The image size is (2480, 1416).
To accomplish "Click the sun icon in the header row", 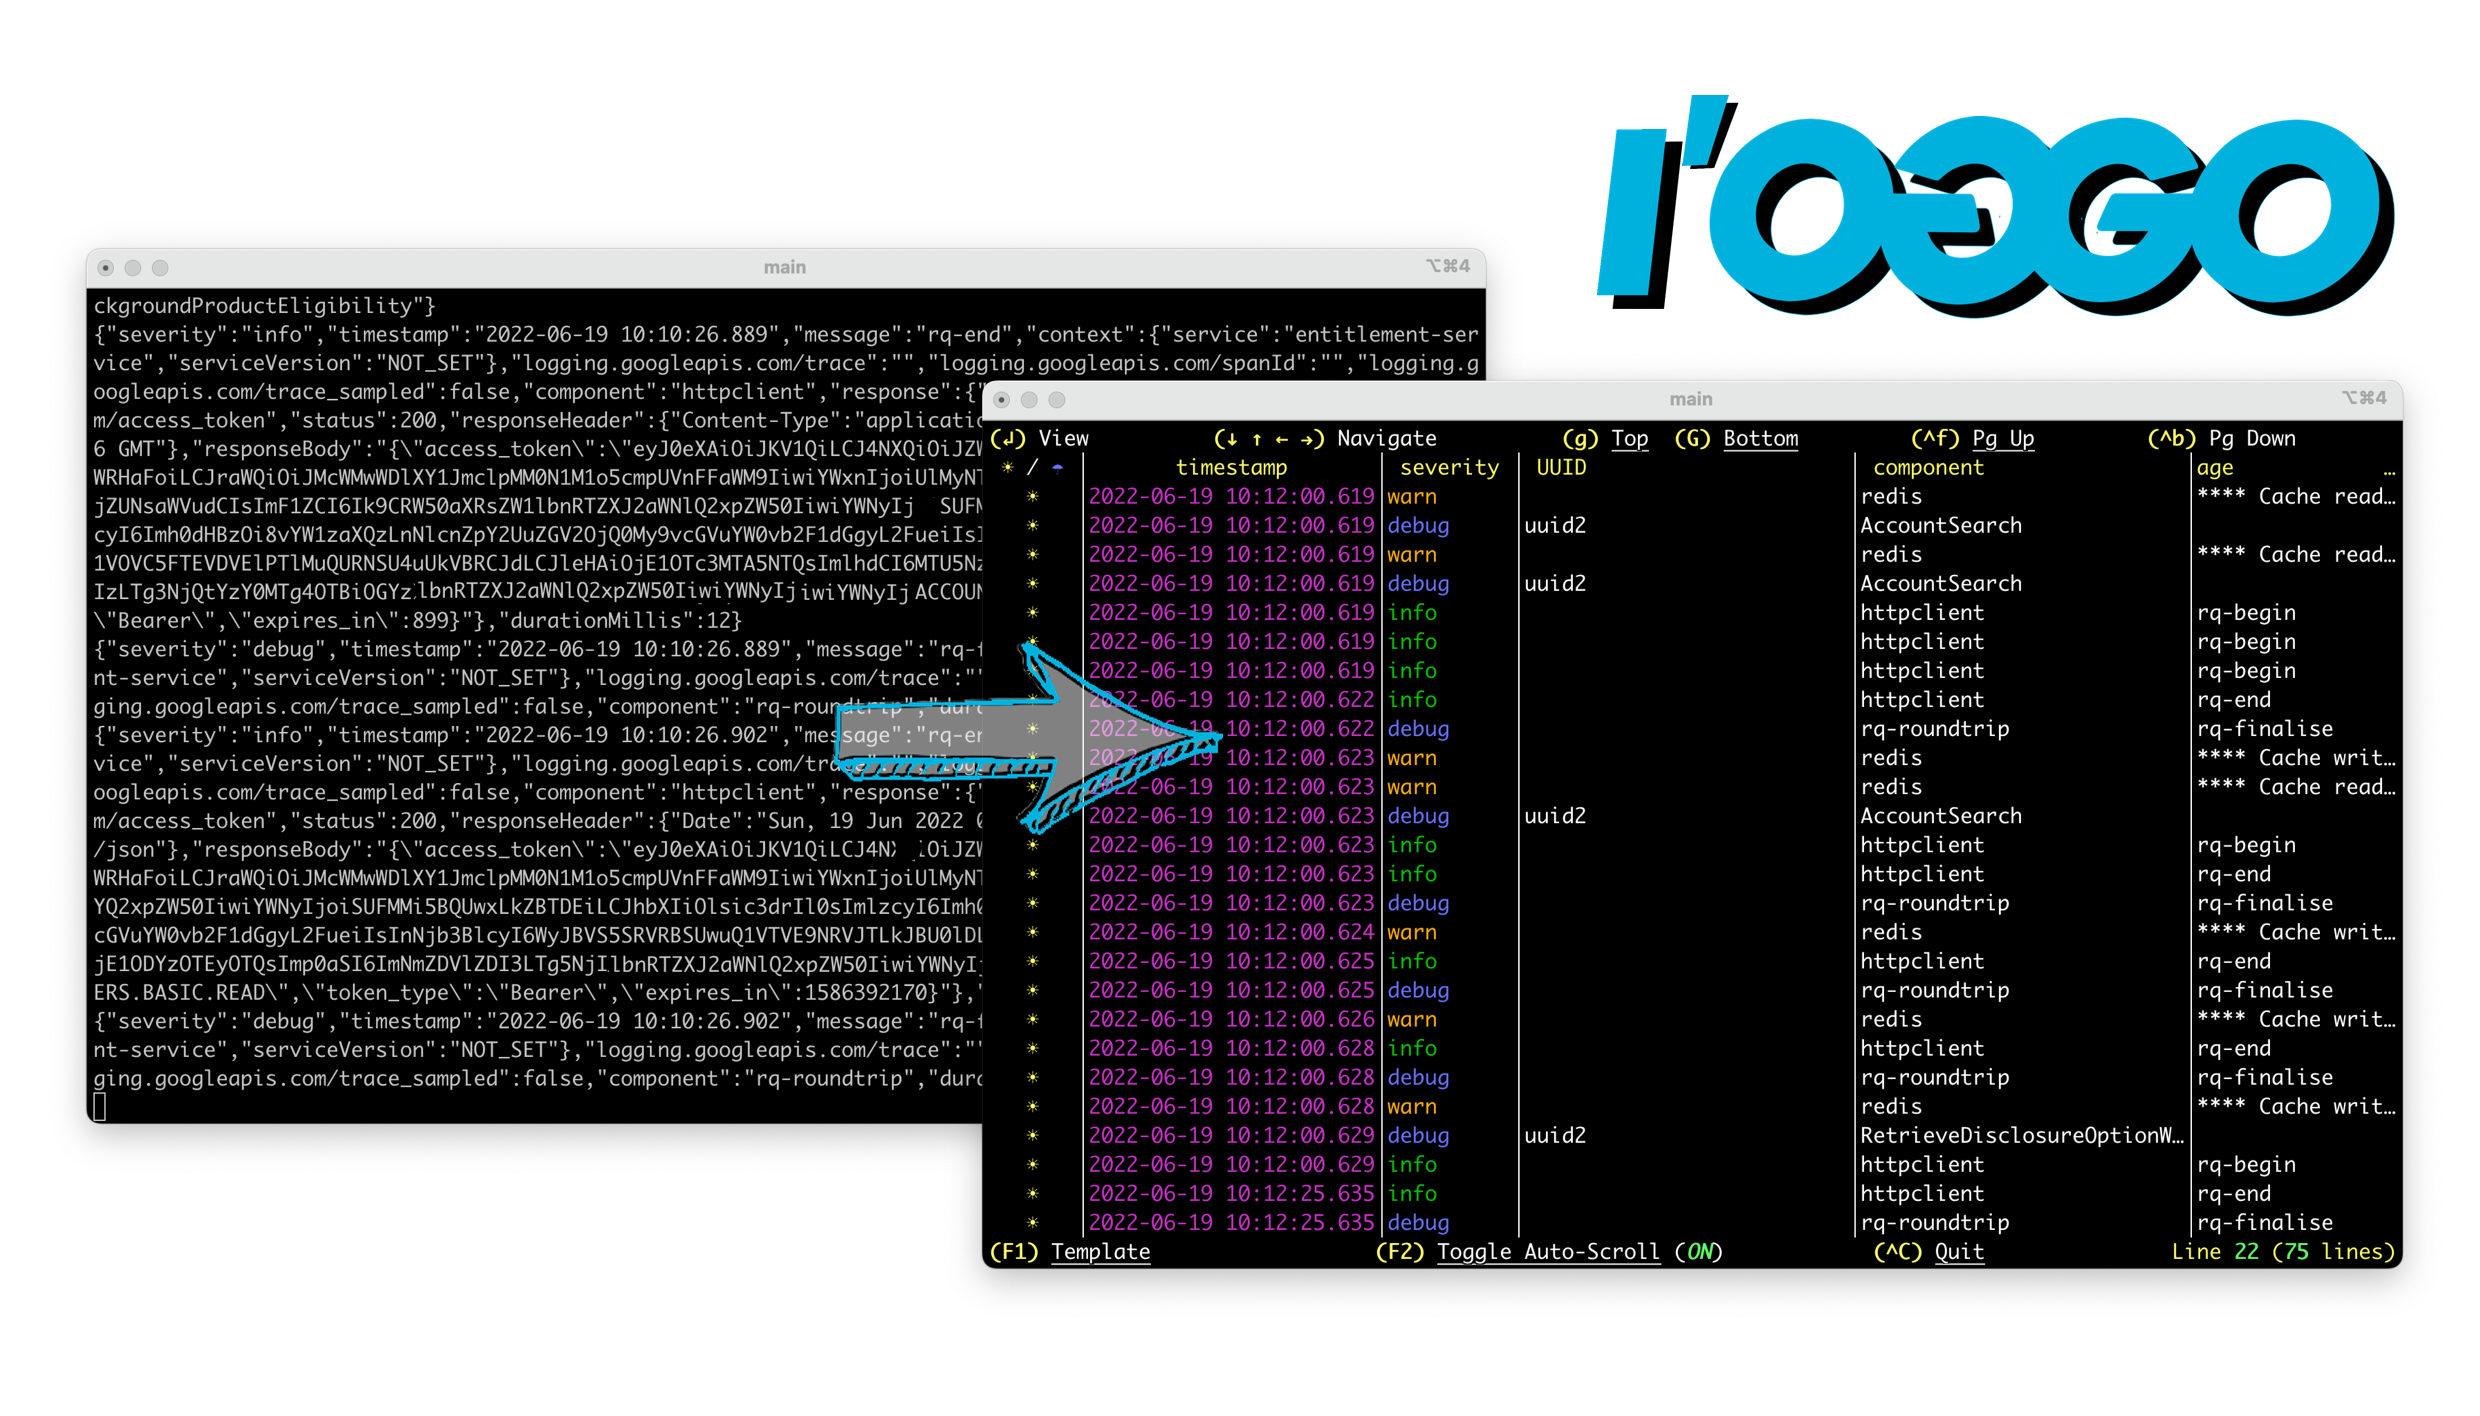I will point(1008,467).
